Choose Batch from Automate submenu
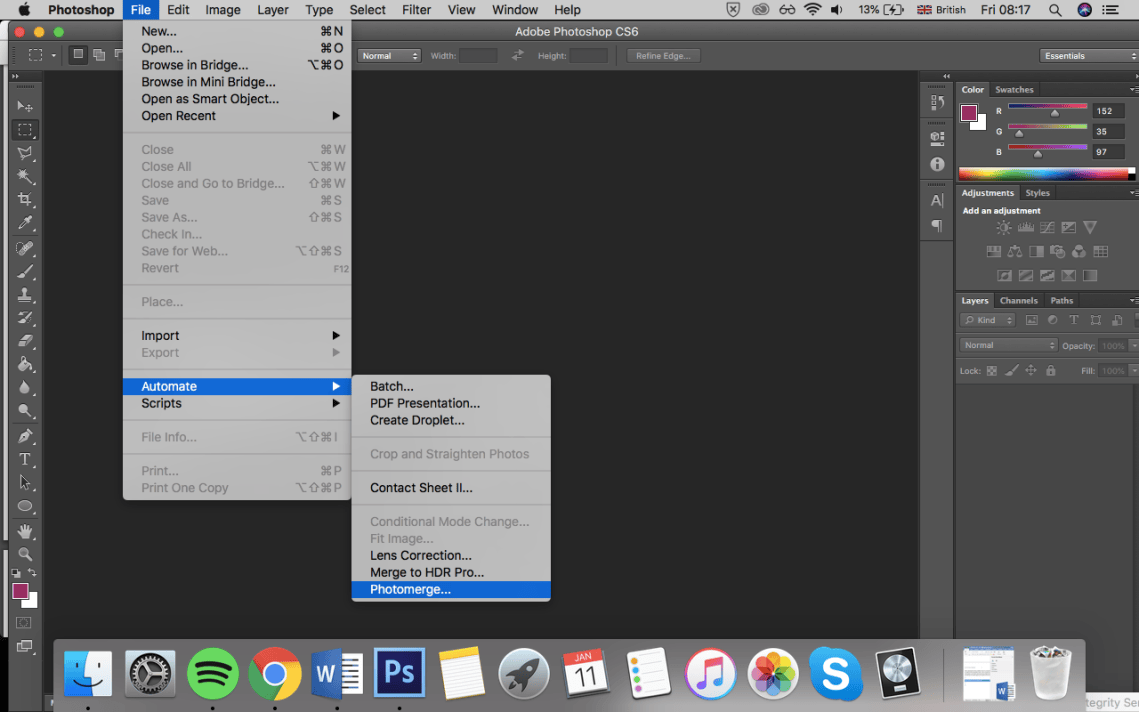 pos(451,387)
